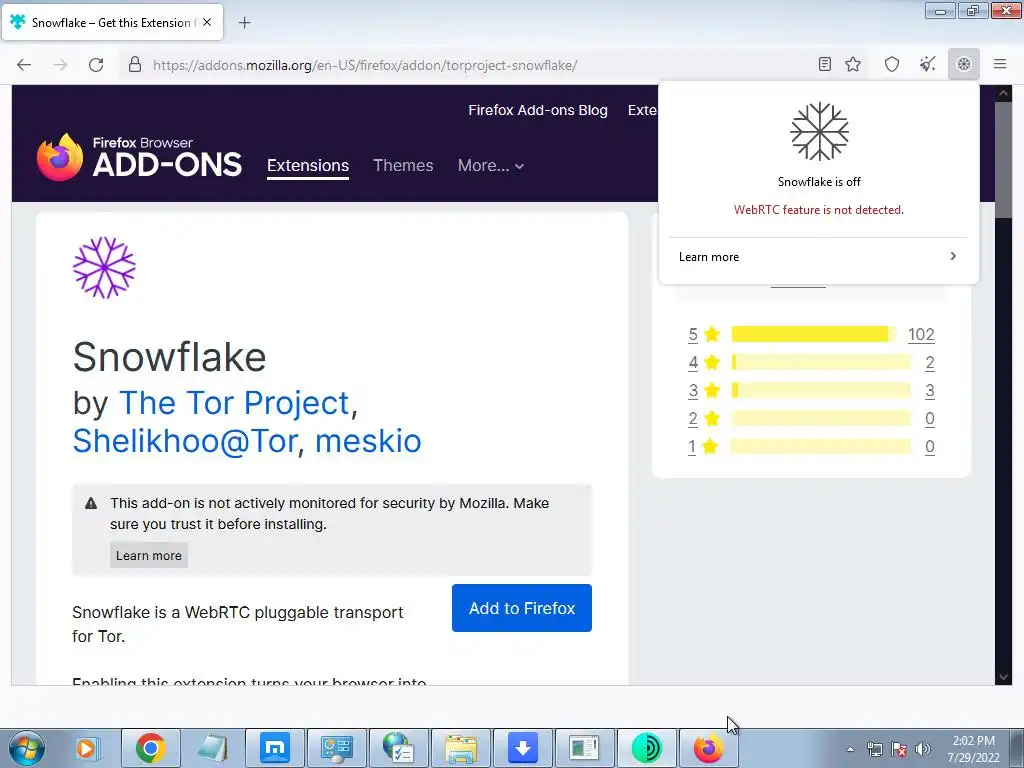
Task: Click the chevron beside Learn more in popup
Action: (953, 256)
